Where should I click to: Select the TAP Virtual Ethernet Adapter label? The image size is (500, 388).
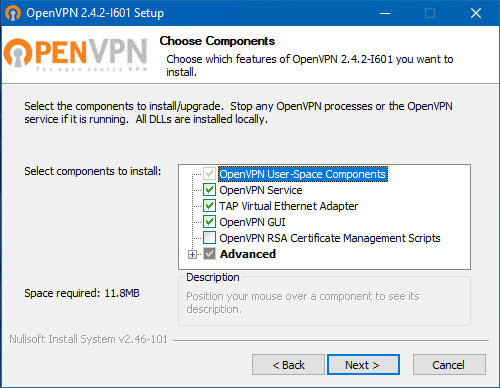(289, 206)
